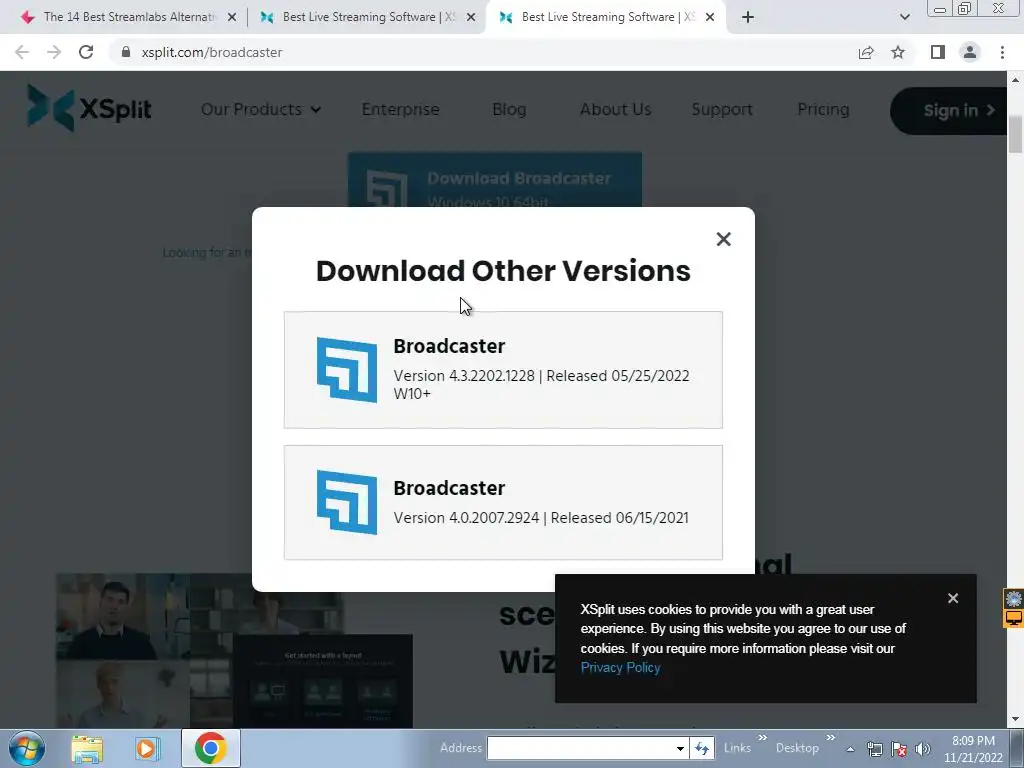Switch to The 14 Best Streamlabs Alternatives tab
Viewport: 1024px width, 768px height.
click(129, 17)
